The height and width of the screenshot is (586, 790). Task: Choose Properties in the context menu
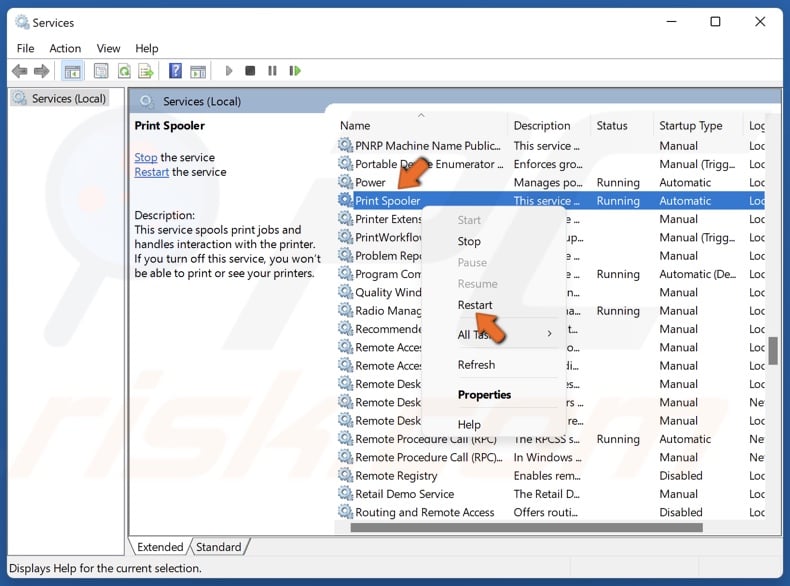click(484, 395)
